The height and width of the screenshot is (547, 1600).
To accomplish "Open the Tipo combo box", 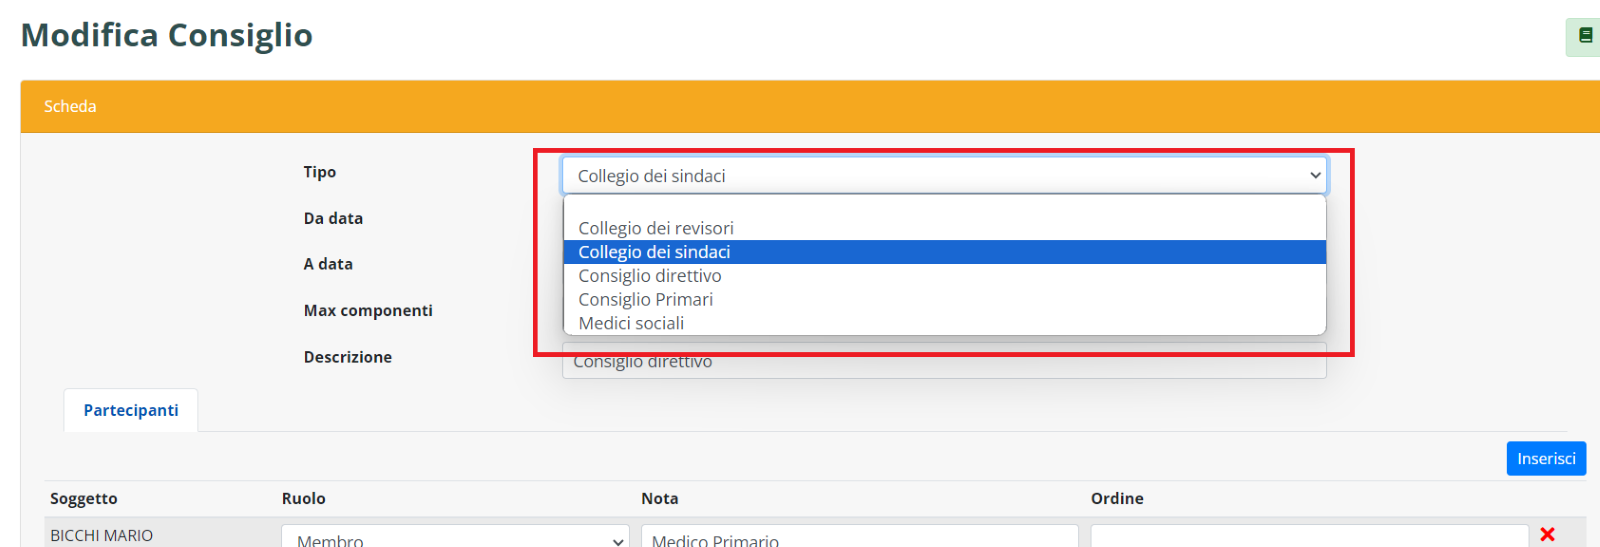I will point(944,176).
